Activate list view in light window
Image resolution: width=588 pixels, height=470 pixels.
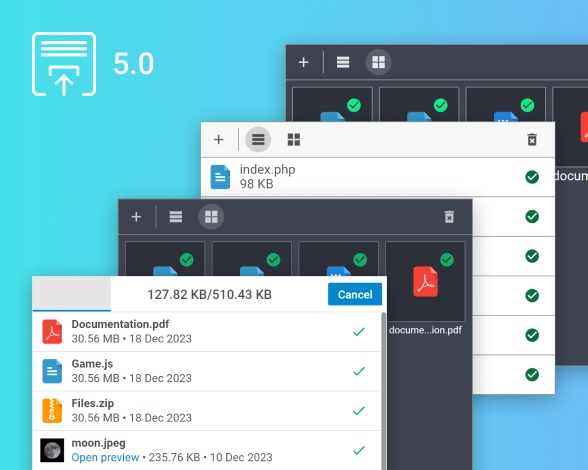click(x=258, y=140)
